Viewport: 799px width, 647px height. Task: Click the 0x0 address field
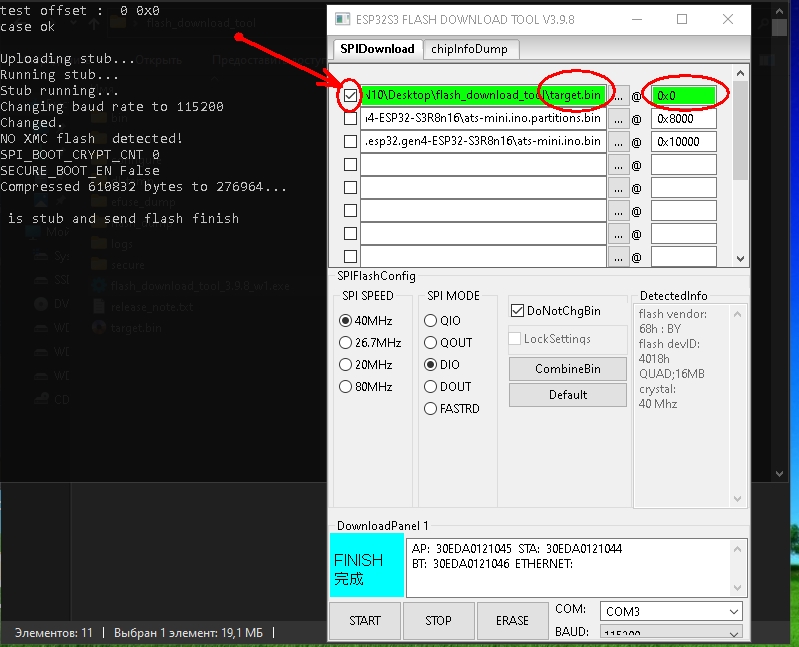click(x=683, y=95)
